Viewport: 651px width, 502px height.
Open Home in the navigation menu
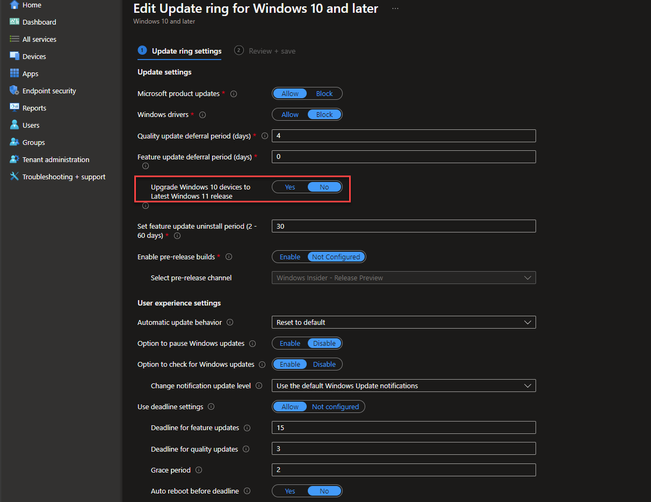pyautogui.click(x=32, y=5)
